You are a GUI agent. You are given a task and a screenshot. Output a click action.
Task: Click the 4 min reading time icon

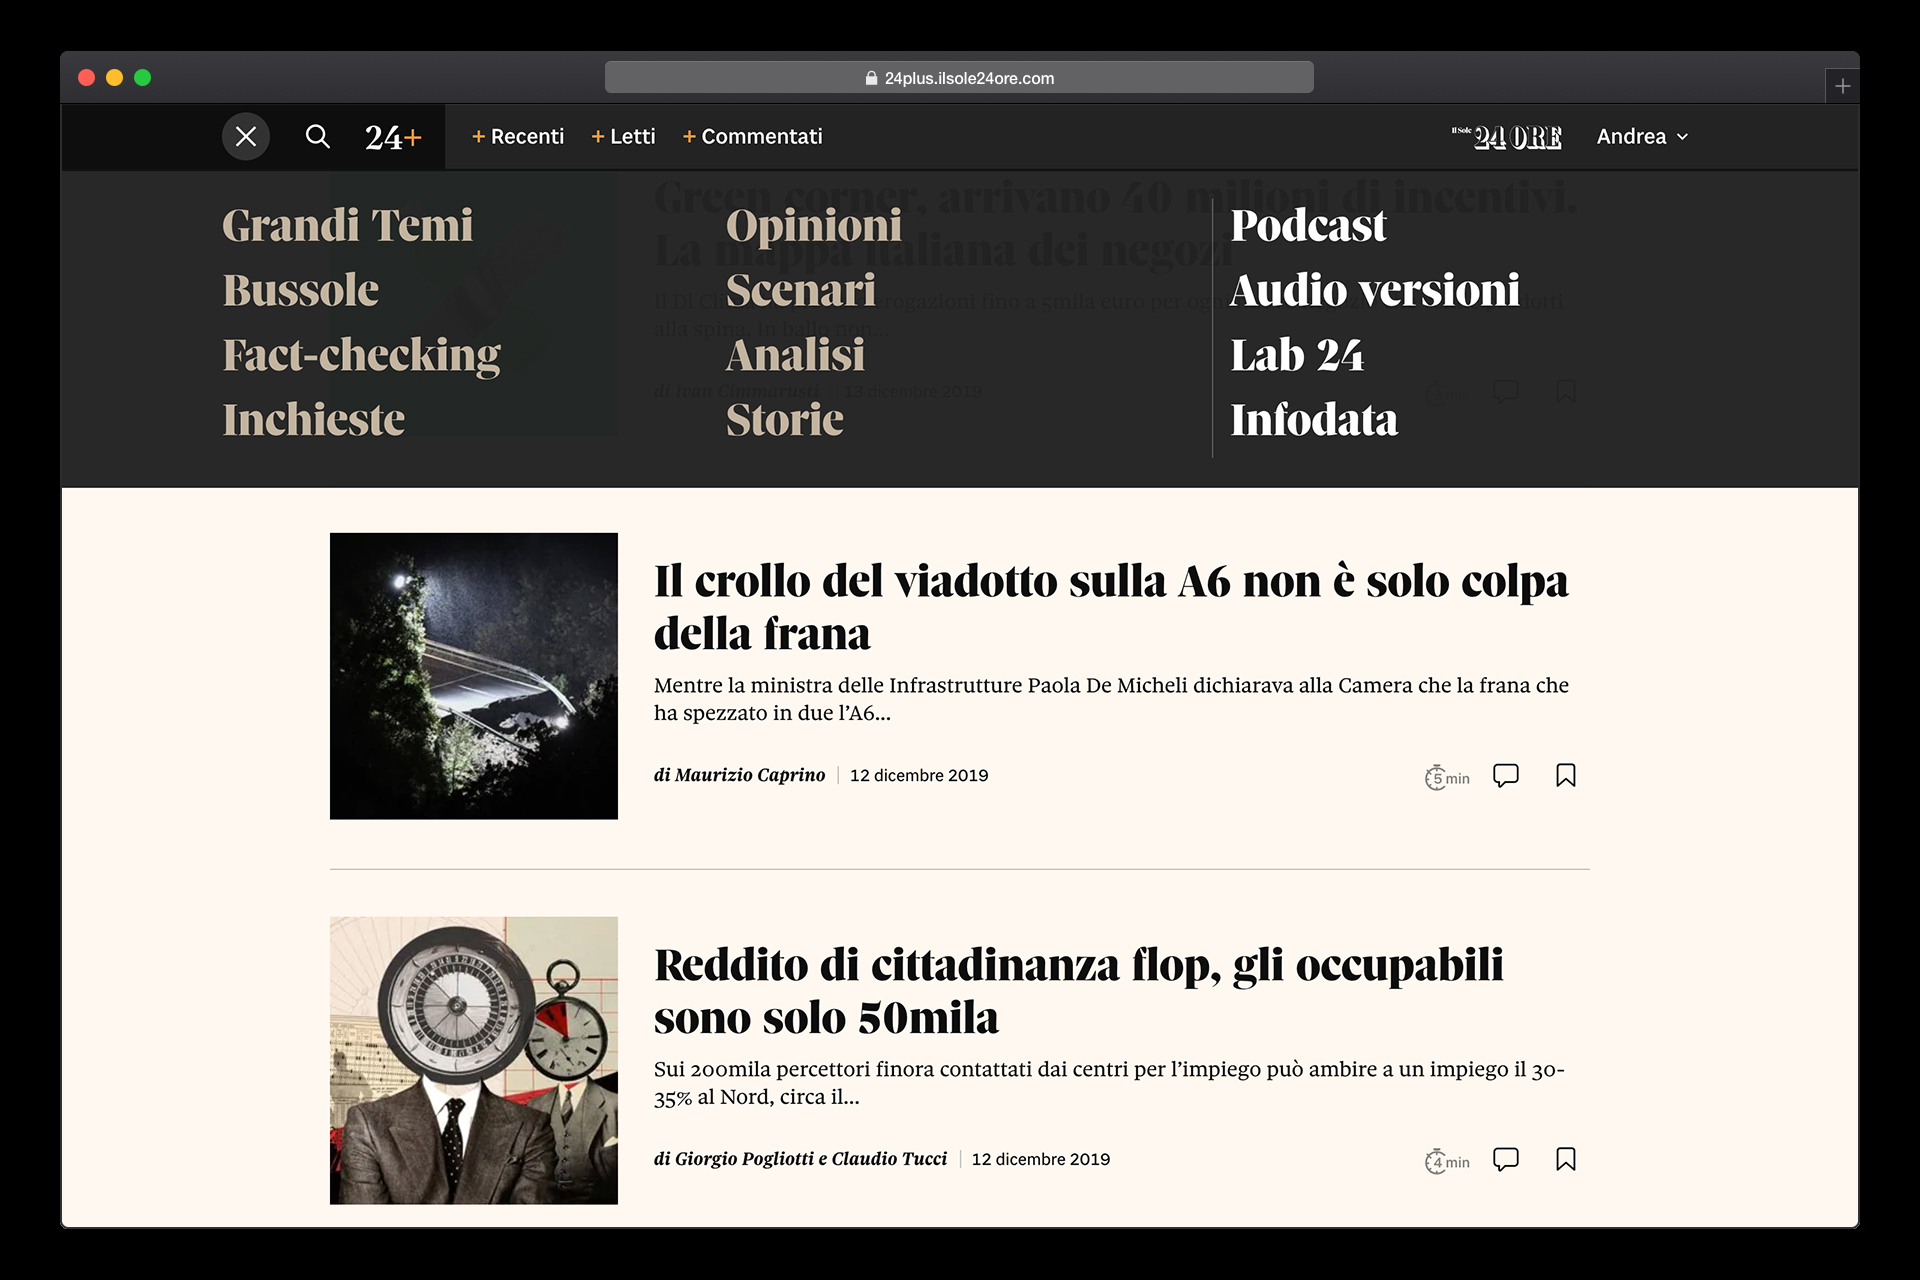click(x=1446, y=1161)
